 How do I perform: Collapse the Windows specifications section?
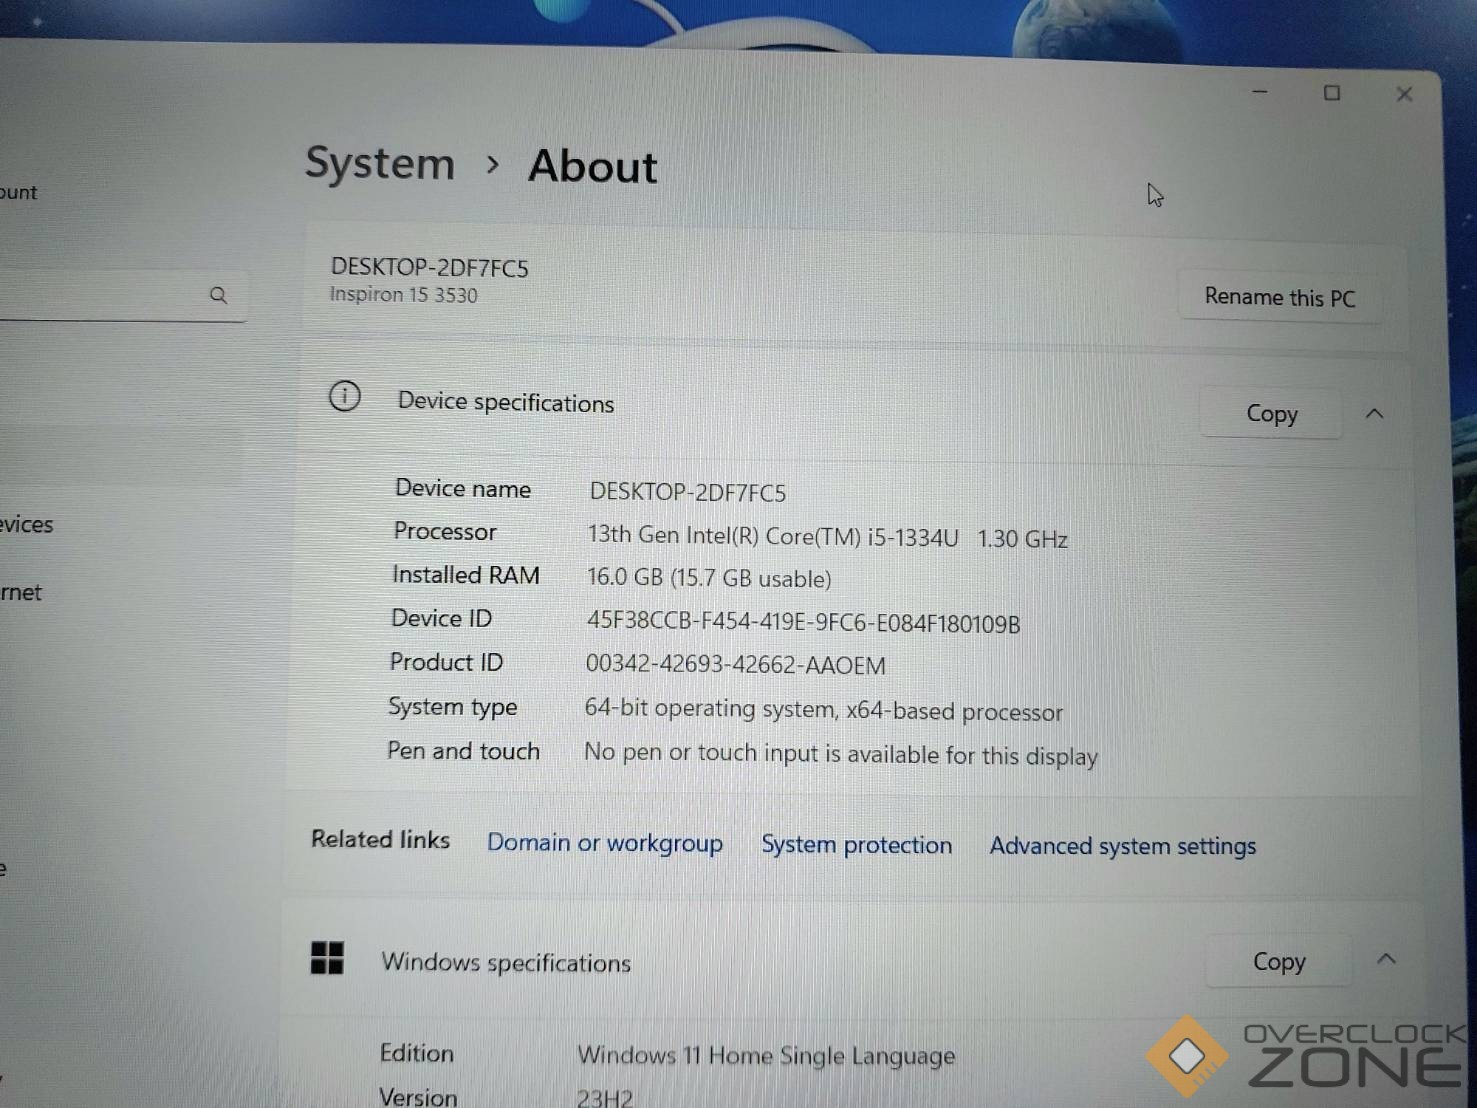1386,959
